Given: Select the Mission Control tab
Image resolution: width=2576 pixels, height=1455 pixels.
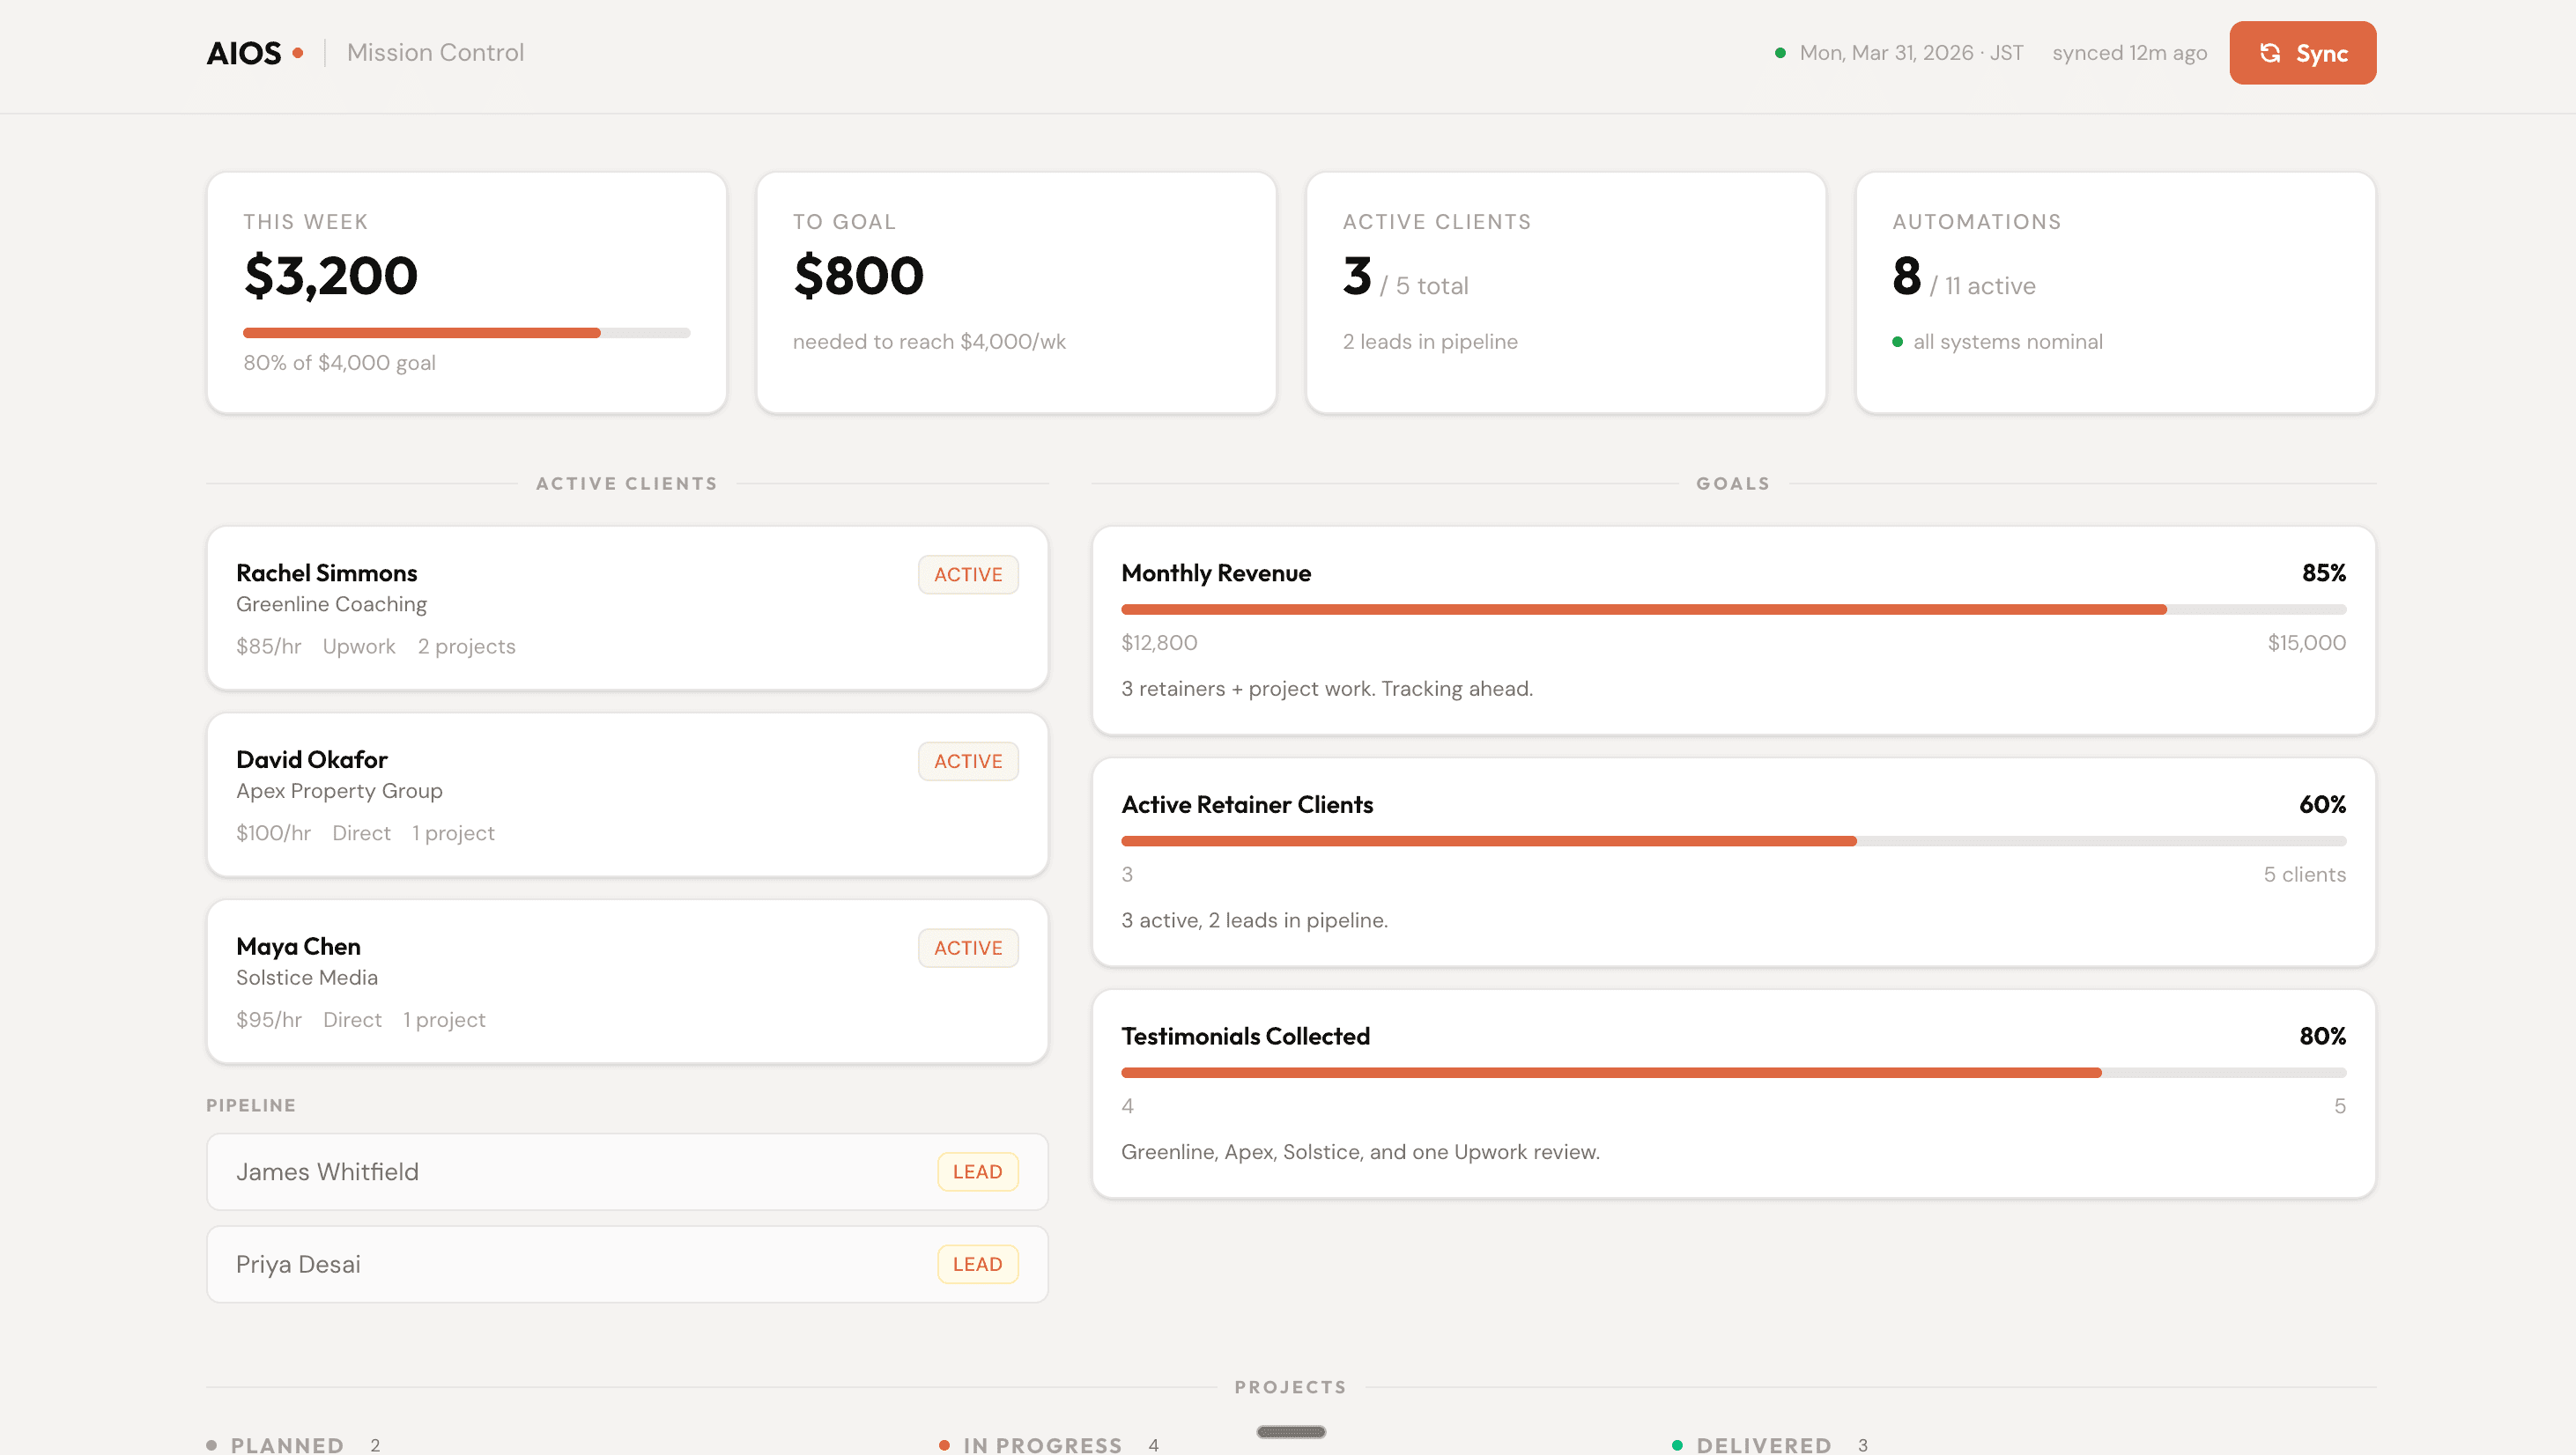Looking at the screenshot, I should (435, 52).
